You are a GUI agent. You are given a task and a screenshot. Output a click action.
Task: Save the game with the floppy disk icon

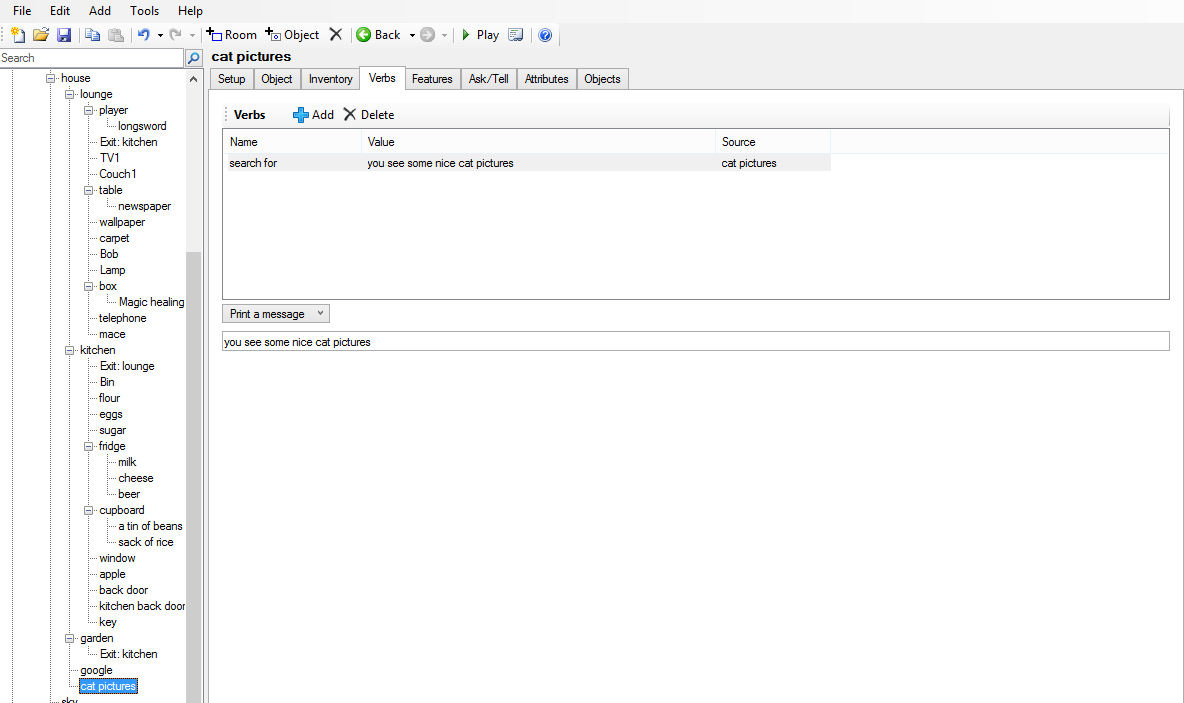(x=64, y=35)
